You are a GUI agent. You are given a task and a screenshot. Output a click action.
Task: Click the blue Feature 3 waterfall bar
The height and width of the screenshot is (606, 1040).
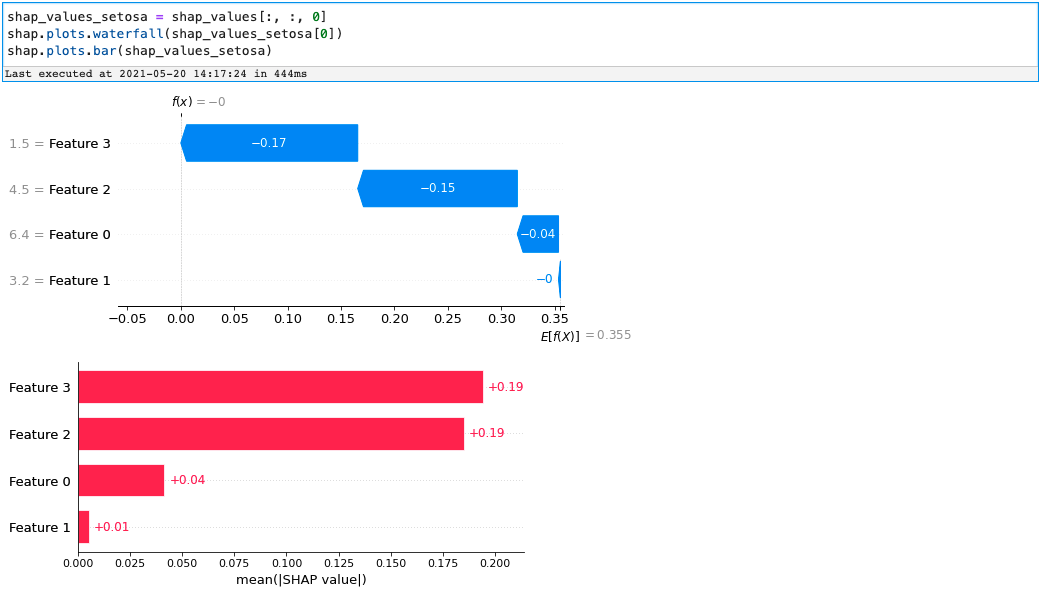[270, 143]
